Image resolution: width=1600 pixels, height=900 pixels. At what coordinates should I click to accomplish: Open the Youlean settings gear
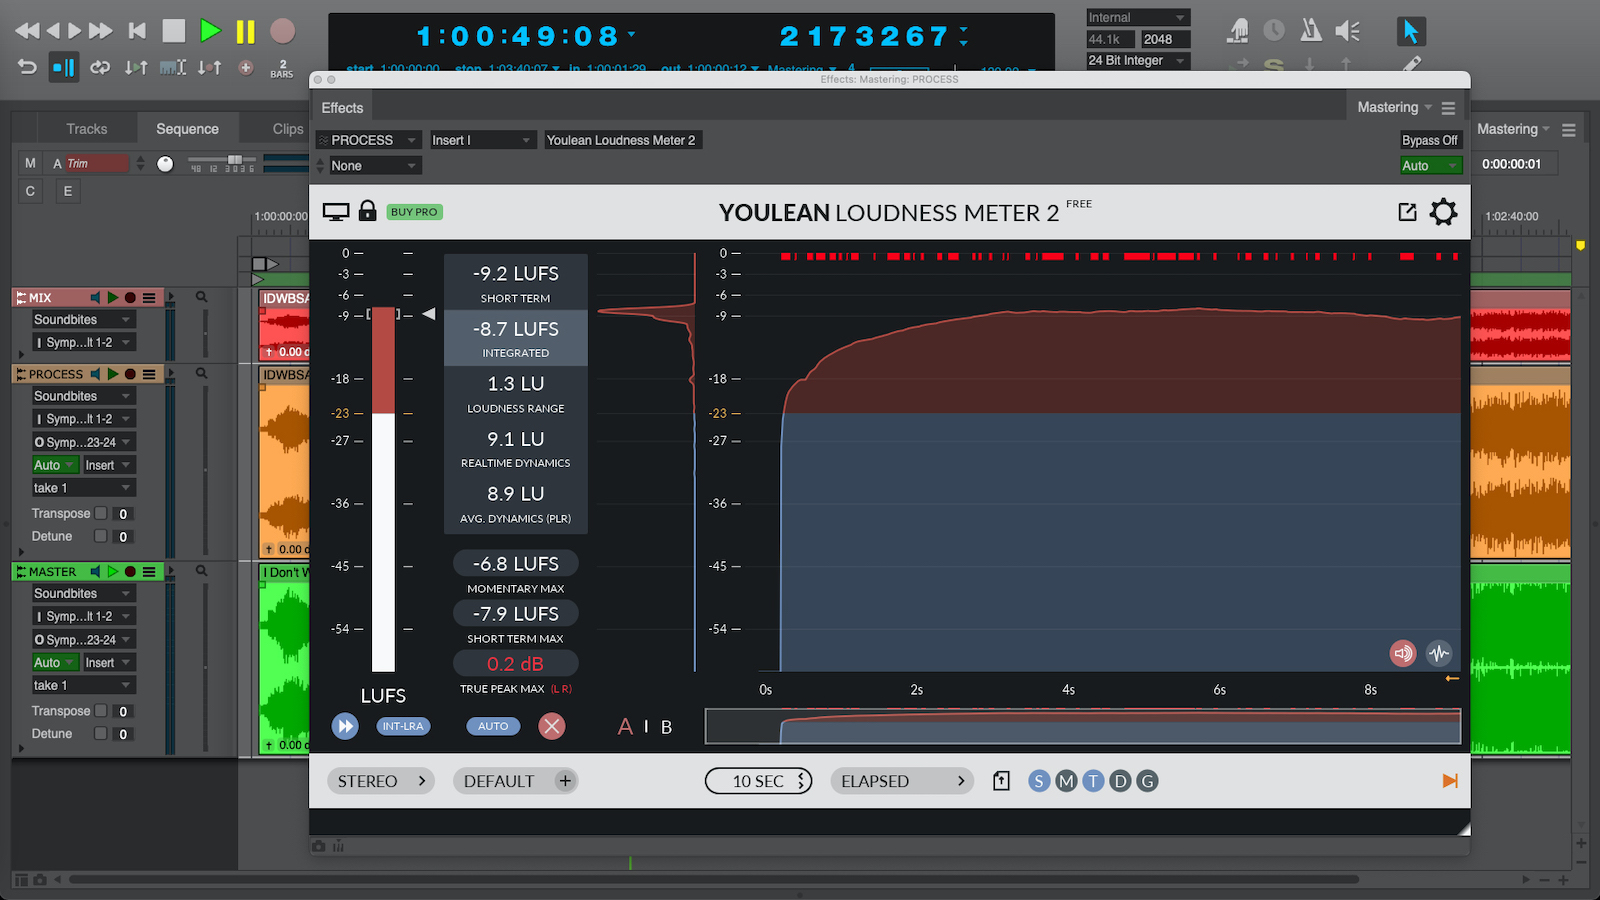point(1443,212)
